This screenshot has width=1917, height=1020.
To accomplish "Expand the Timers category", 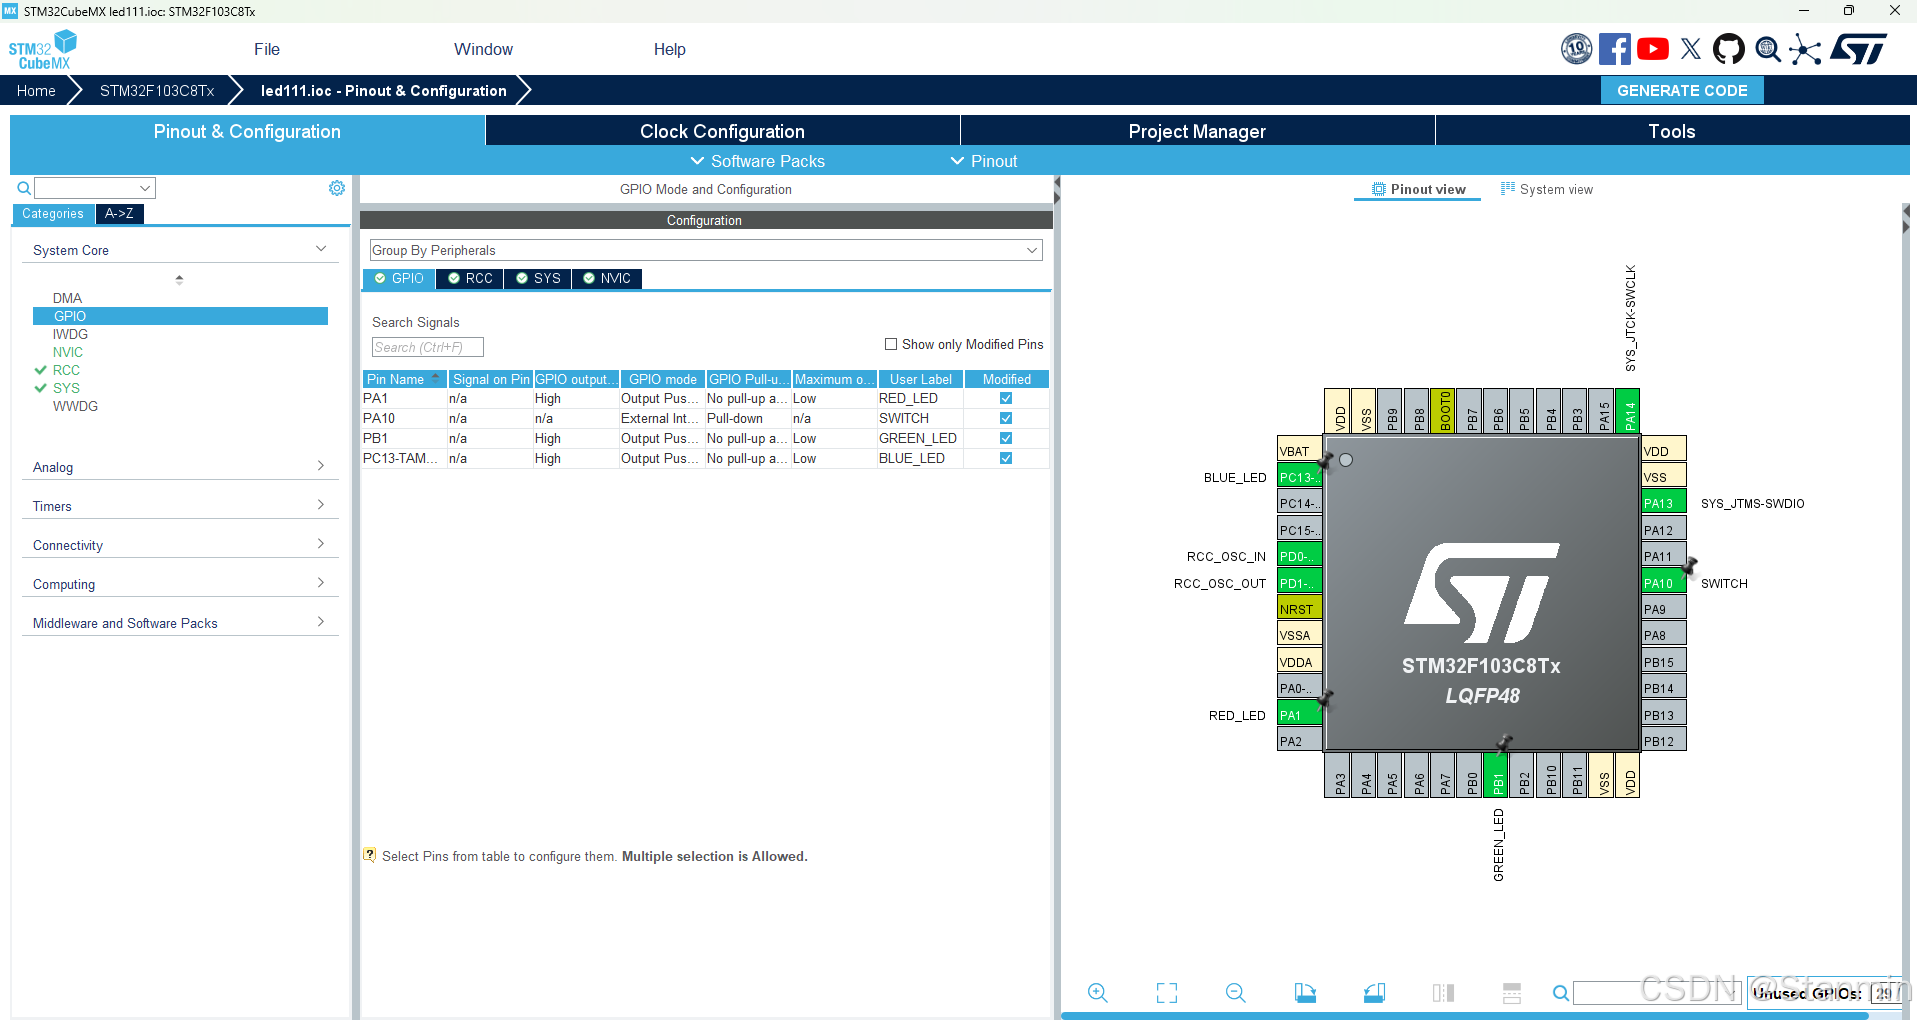I will tap(180, 506).
